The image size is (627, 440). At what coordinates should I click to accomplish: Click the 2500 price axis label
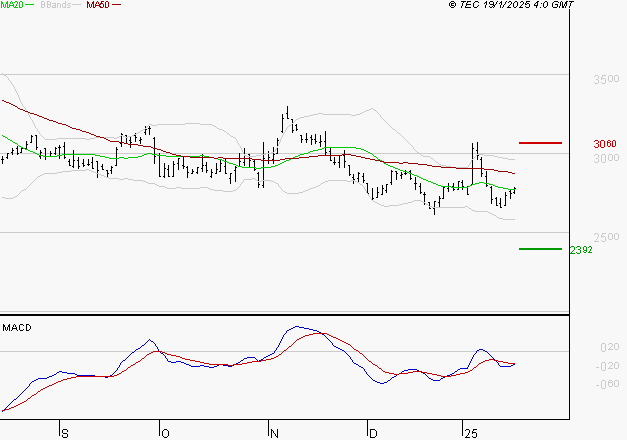coord(604,237)
